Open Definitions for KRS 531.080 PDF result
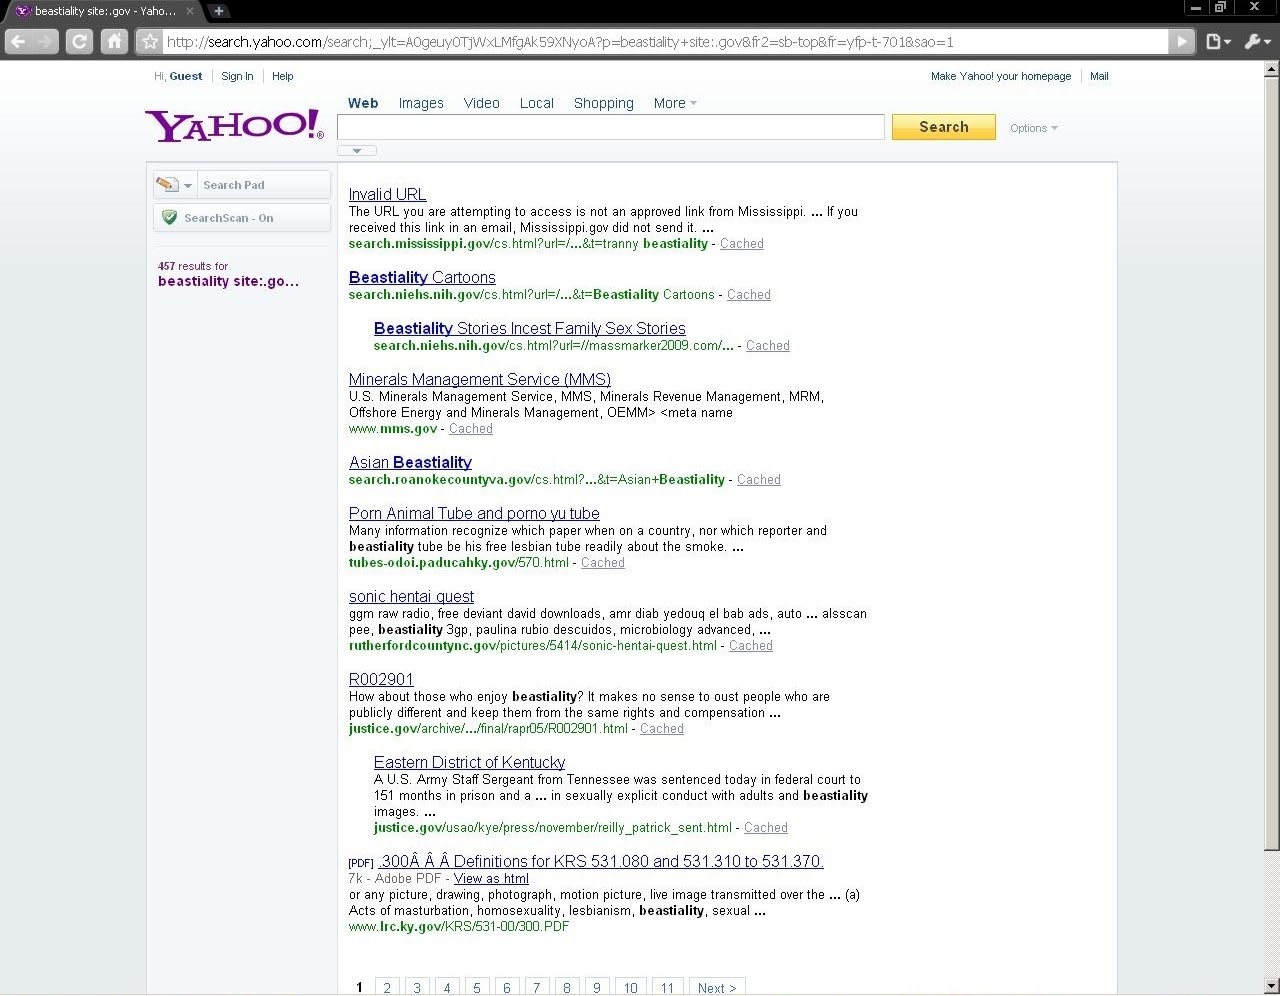The image size is (1280, 996). [x=601, y=861]
